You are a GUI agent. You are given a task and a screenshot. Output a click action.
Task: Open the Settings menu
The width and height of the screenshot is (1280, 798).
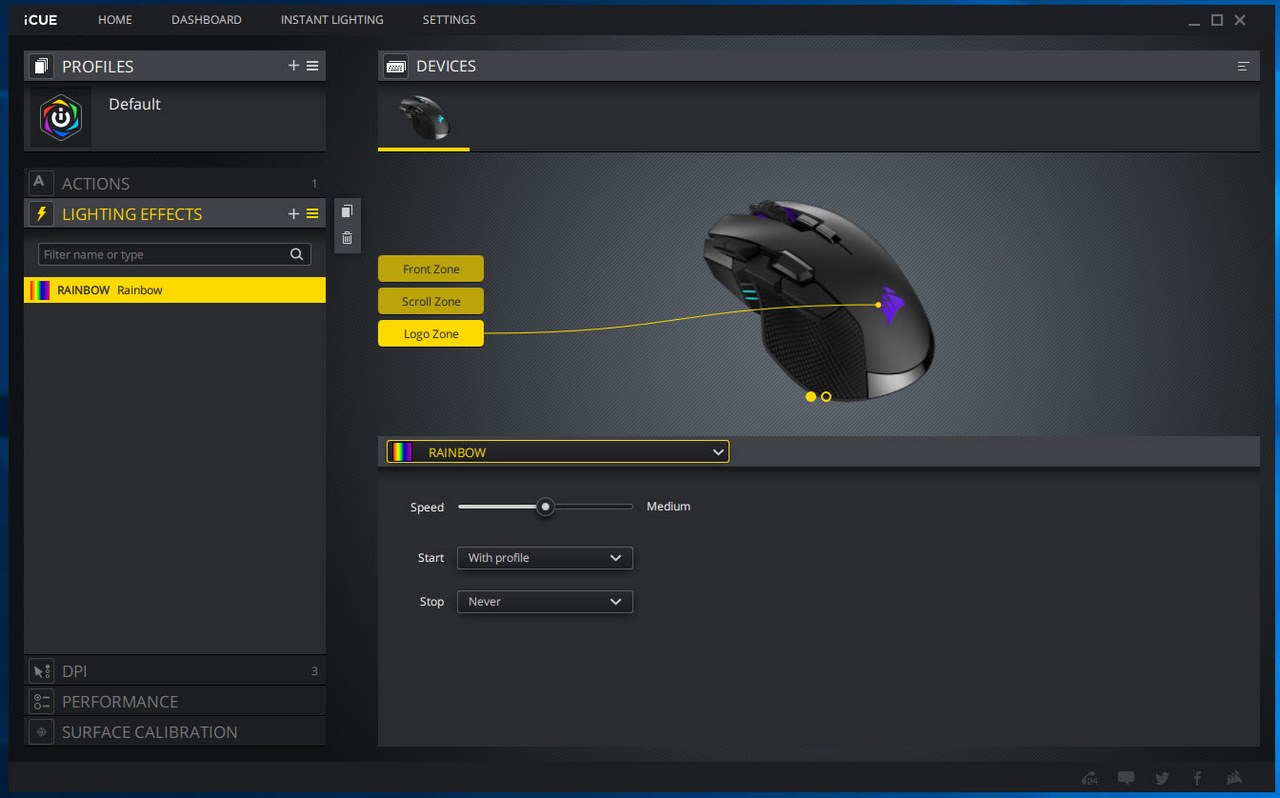449,20
